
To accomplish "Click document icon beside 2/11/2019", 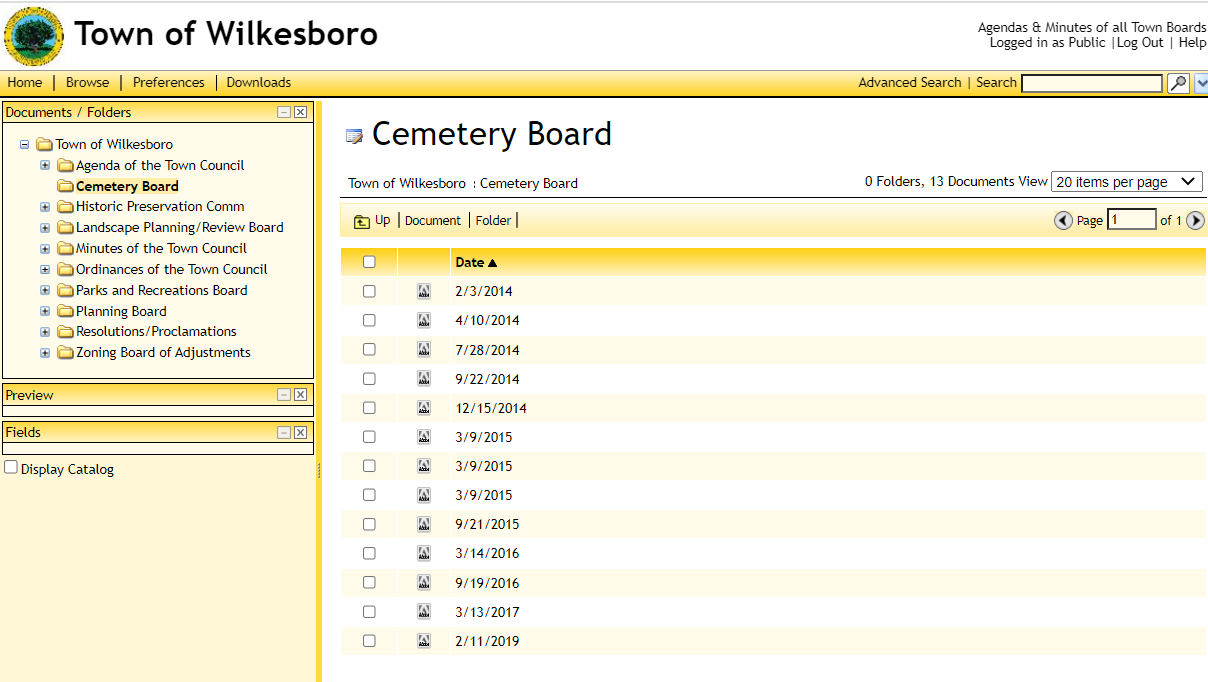I will (x=424, y=641).
